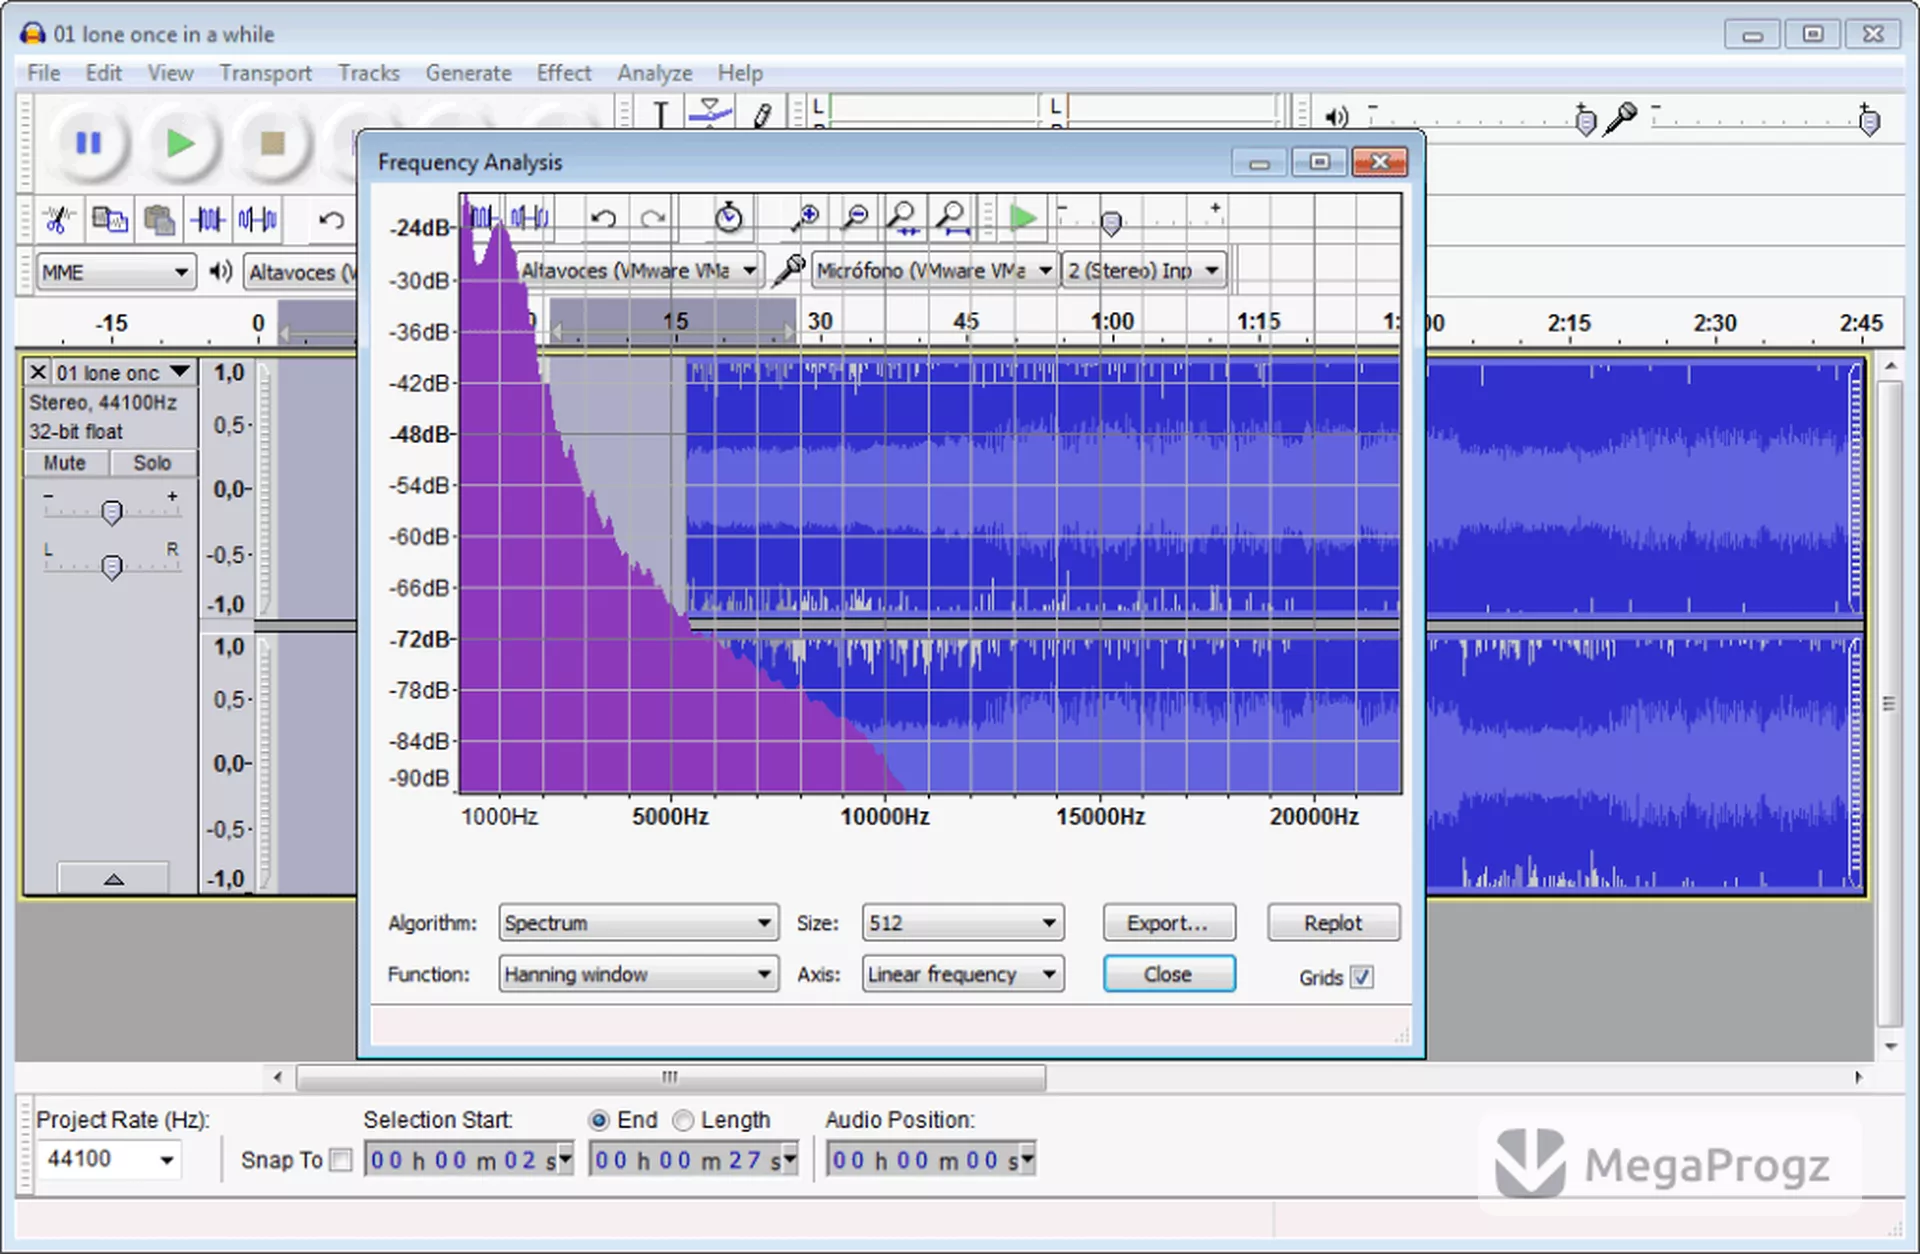Open the Edit menu
This screenshot has height=1254, width=1920.
[103, 73]
